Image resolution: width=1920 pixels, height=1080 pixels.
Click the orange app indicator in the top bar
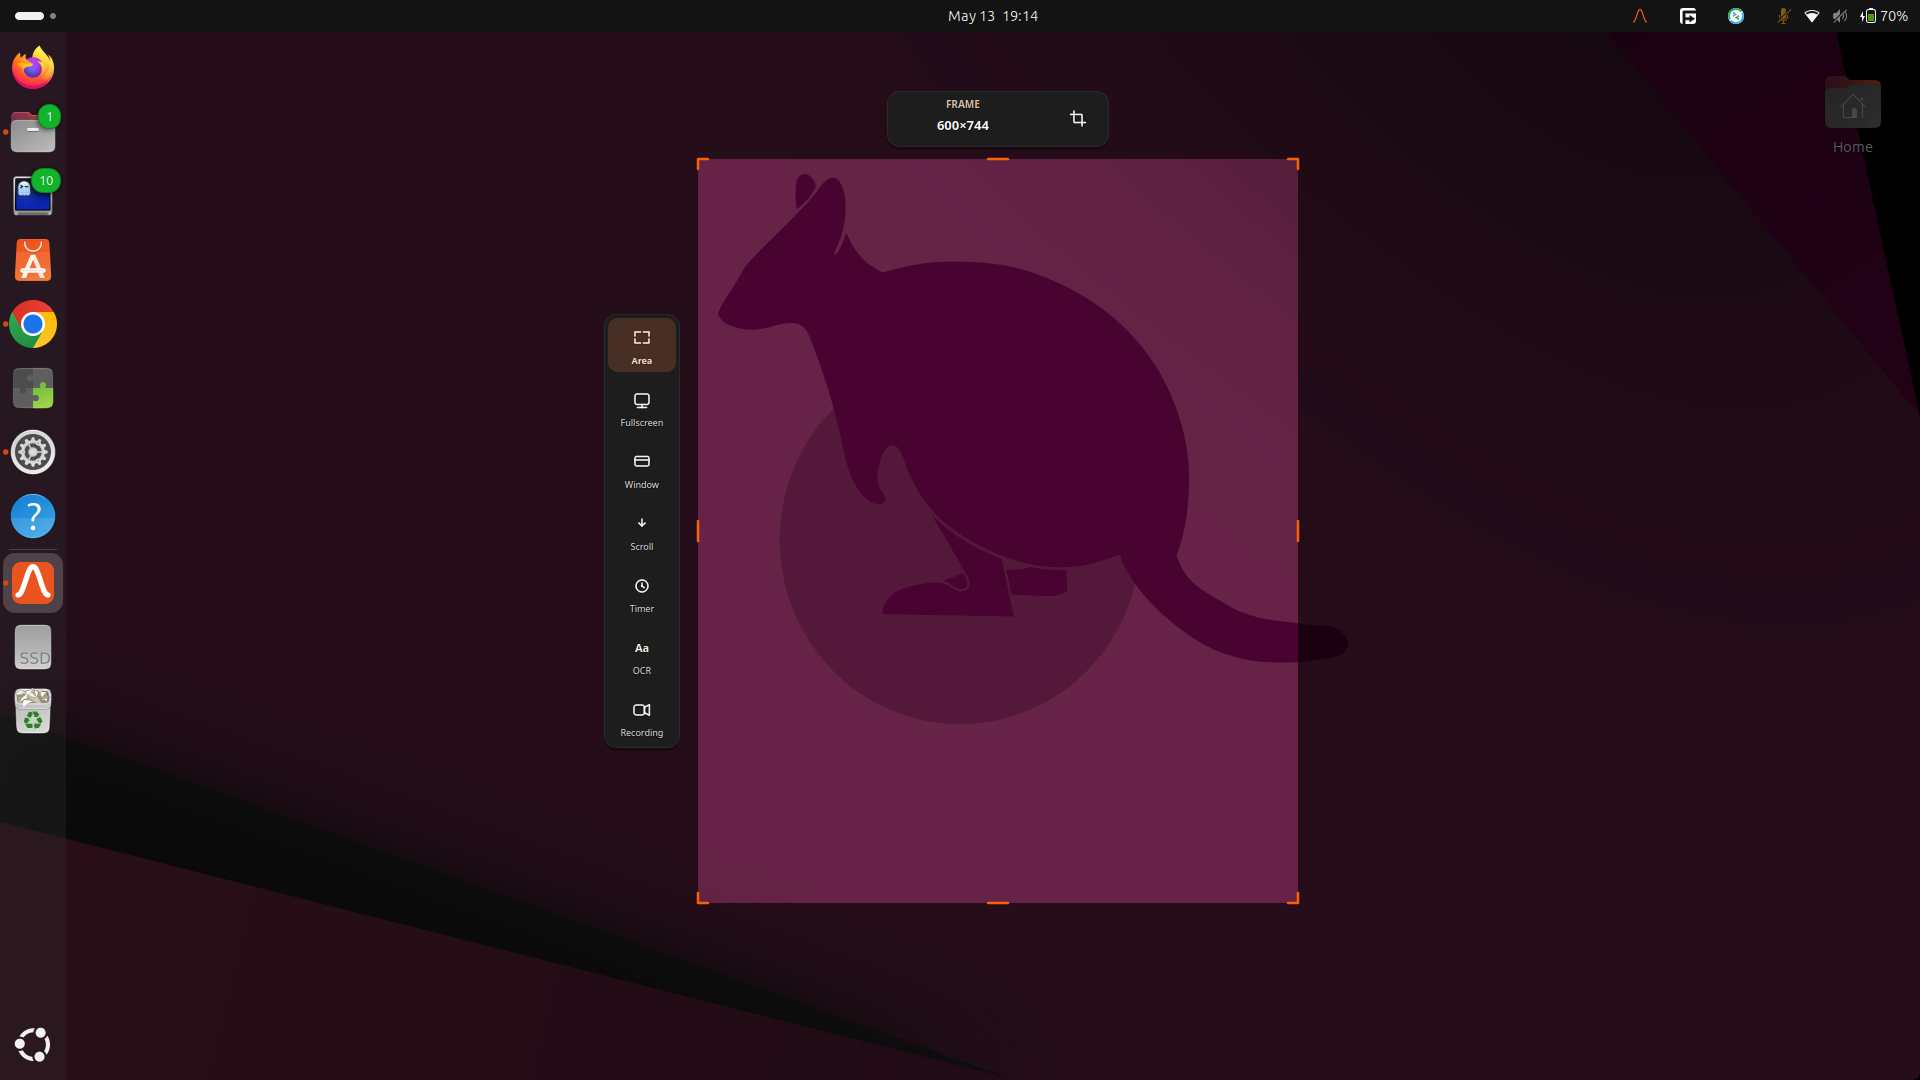pyautogui.click(x=1640, y=16)
